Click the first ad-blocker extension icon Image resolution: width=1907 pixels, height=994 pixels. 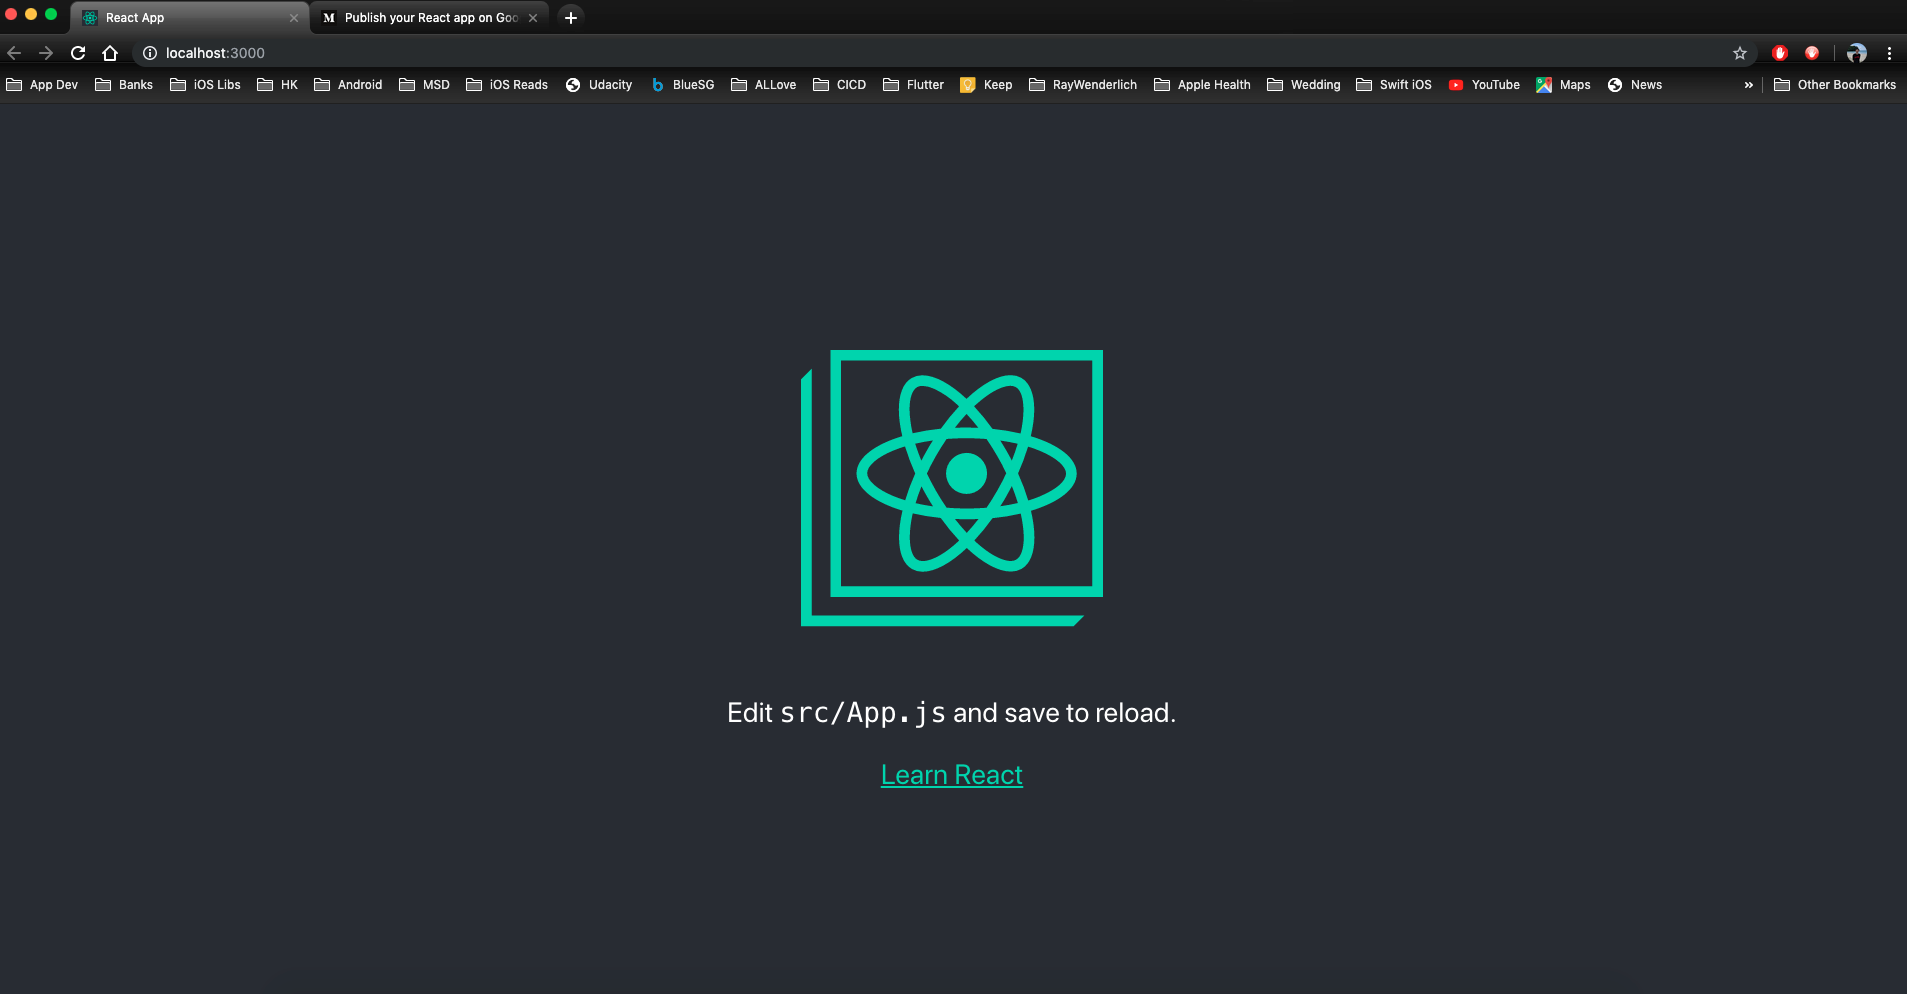1780,53
